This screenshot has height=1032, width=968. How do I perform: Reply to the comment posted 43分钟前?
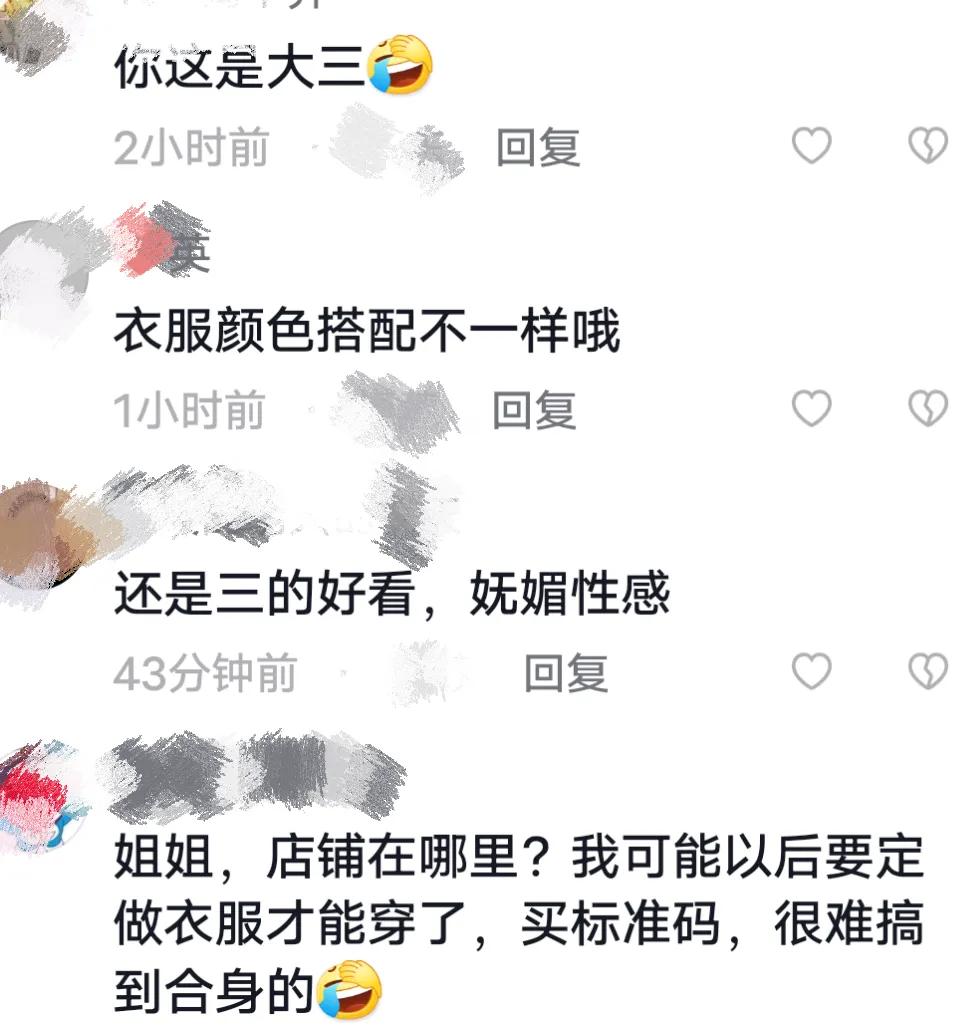pos(566,673)
